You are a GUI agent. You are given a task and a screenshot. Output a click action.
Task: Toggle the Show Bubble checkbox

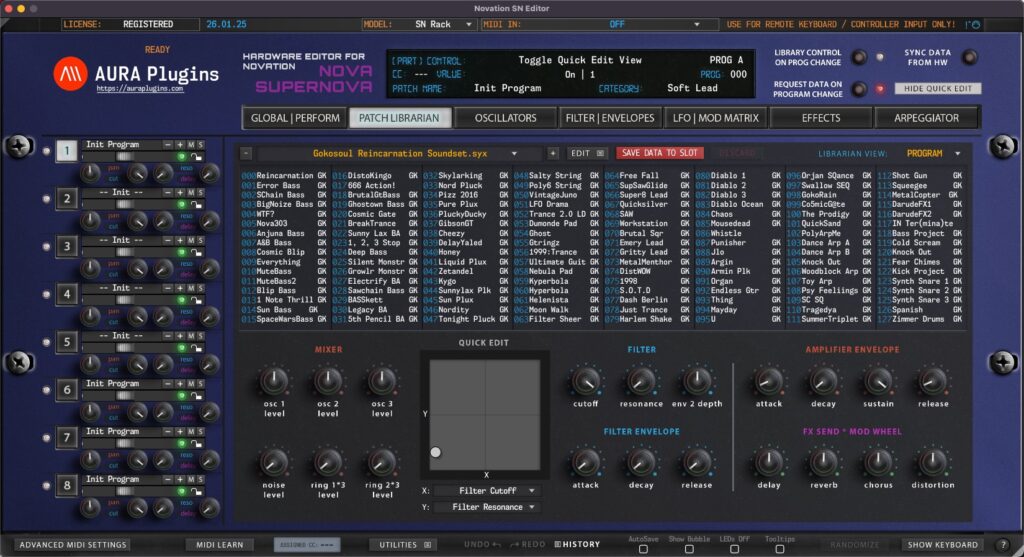689,549
